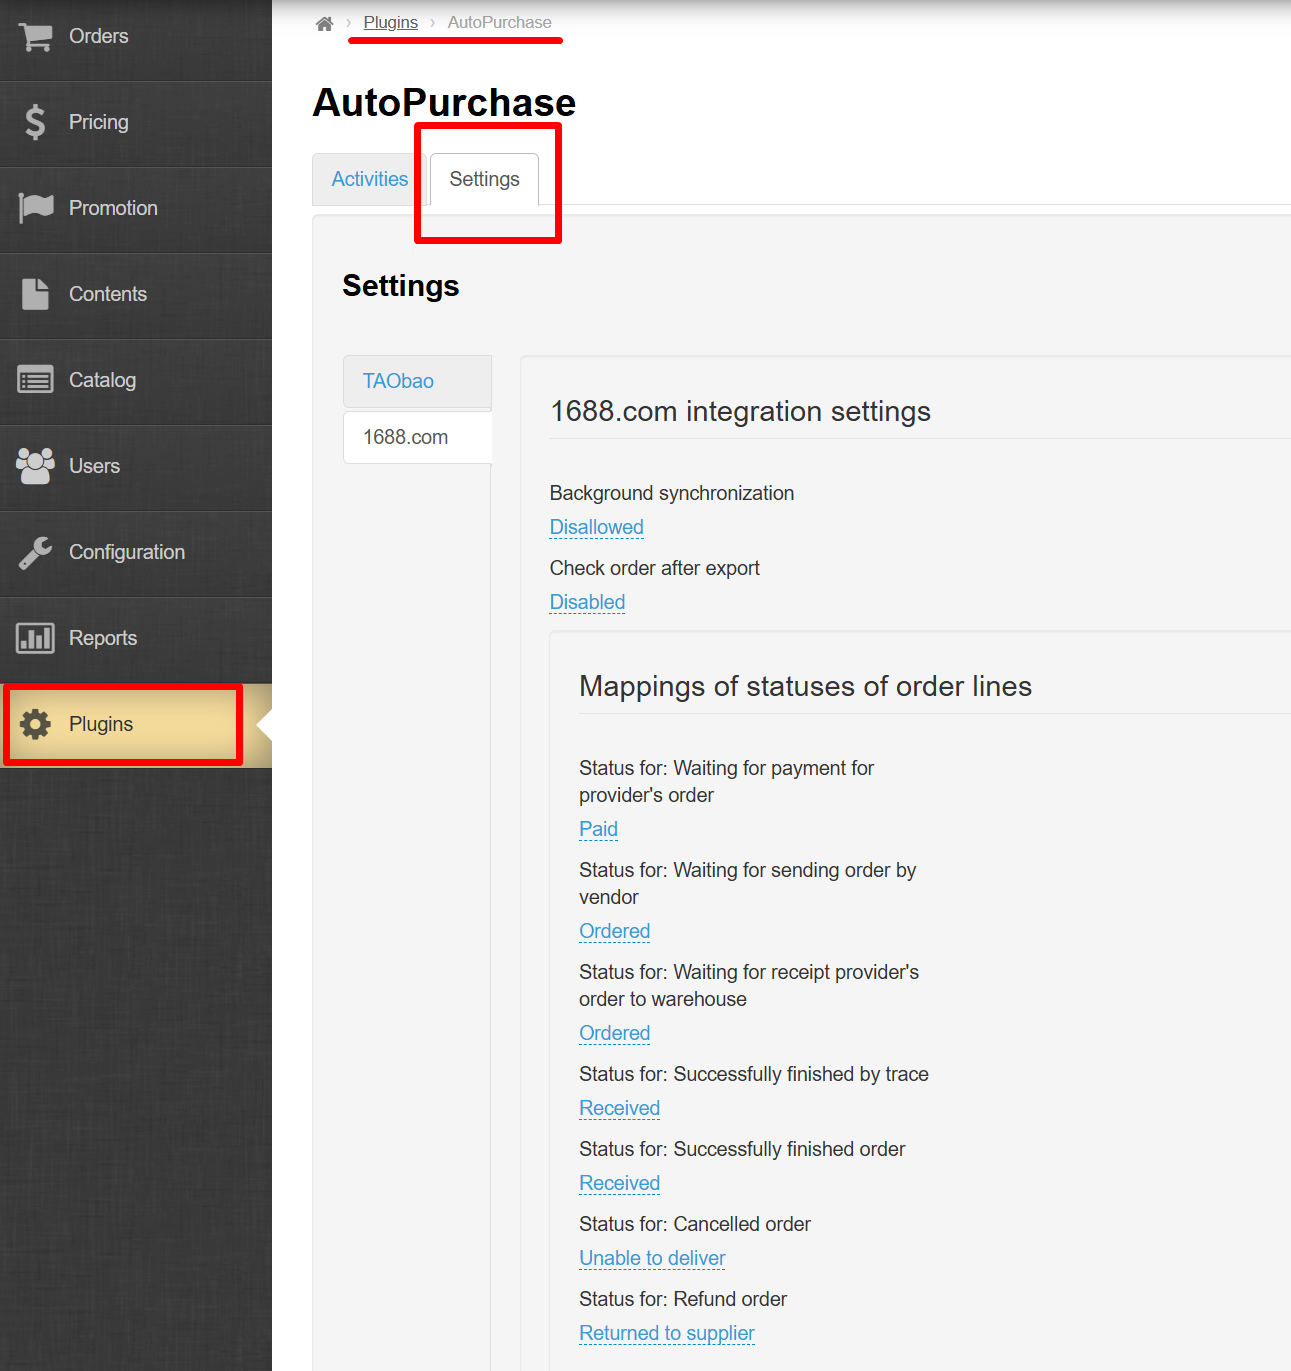Viewport: 1291px width, 1371px height.
Task: Click the Promotion flag icon
Action: pos(36,208)
